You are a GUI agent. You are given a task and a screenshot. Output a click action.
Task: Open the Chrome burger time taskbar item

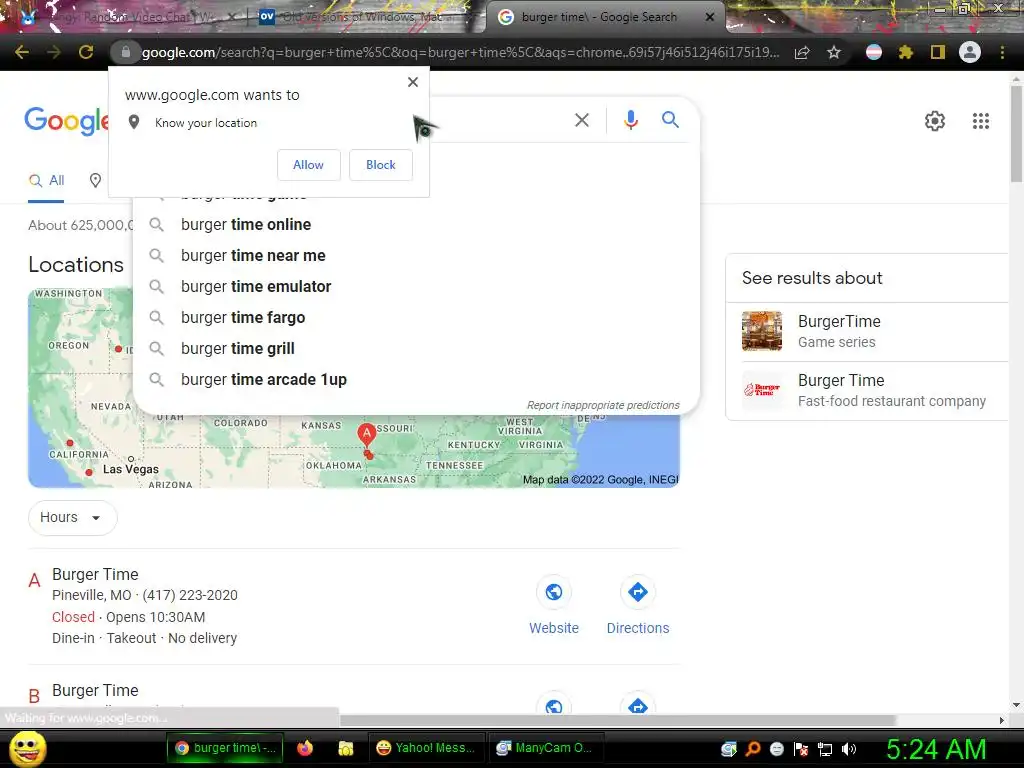coord(225,748)
